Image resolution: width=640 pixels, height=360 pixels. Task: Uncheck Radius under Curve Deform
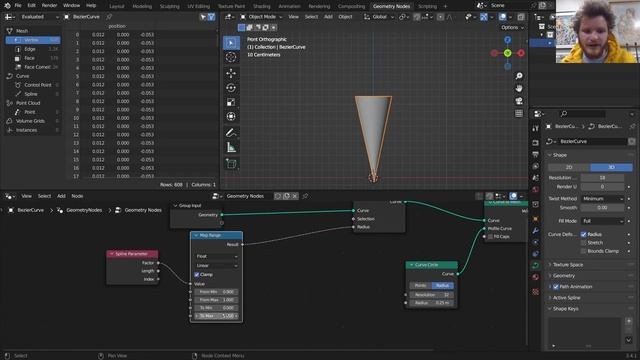tap(583, 234)
